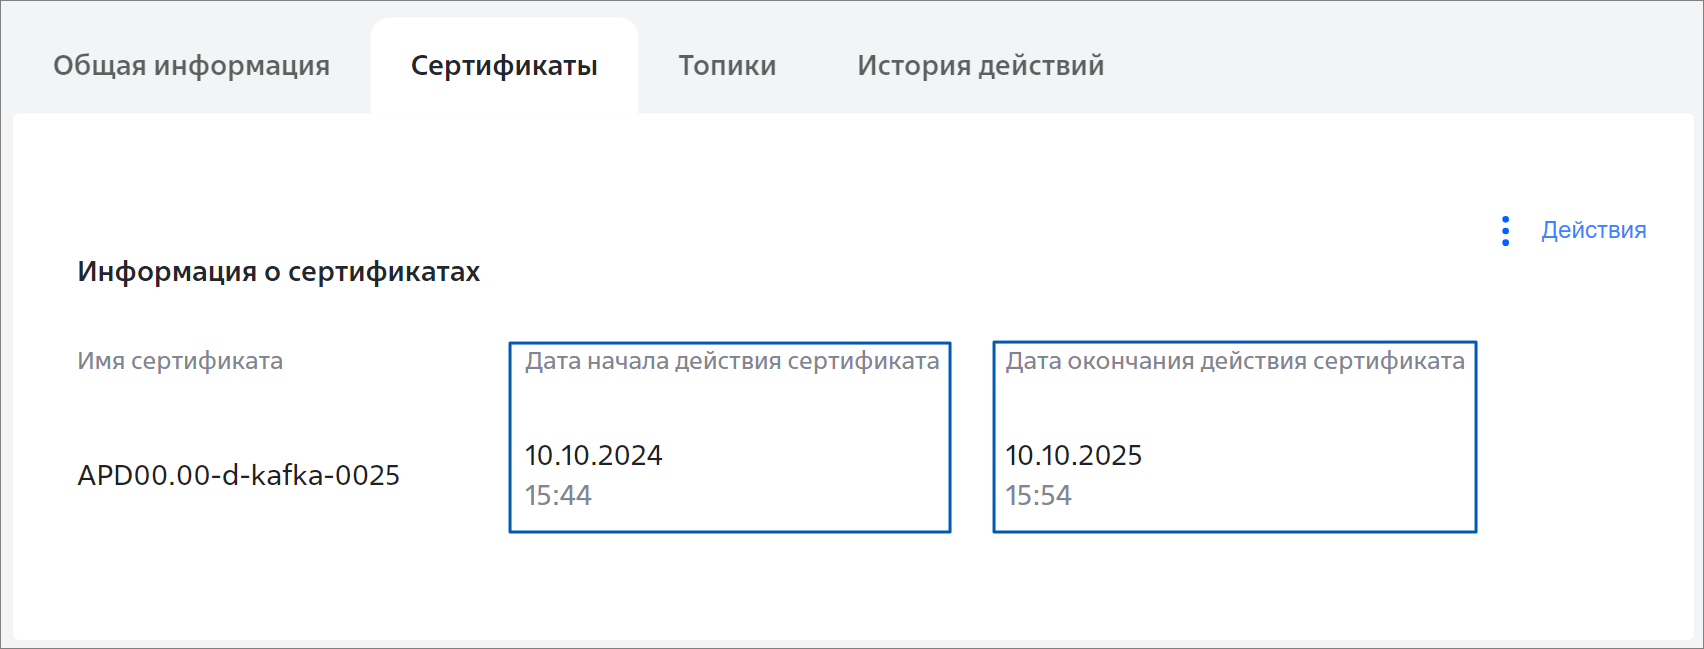
Task: Click the Информация о сертификатах heading
Action: pos(279,272)
